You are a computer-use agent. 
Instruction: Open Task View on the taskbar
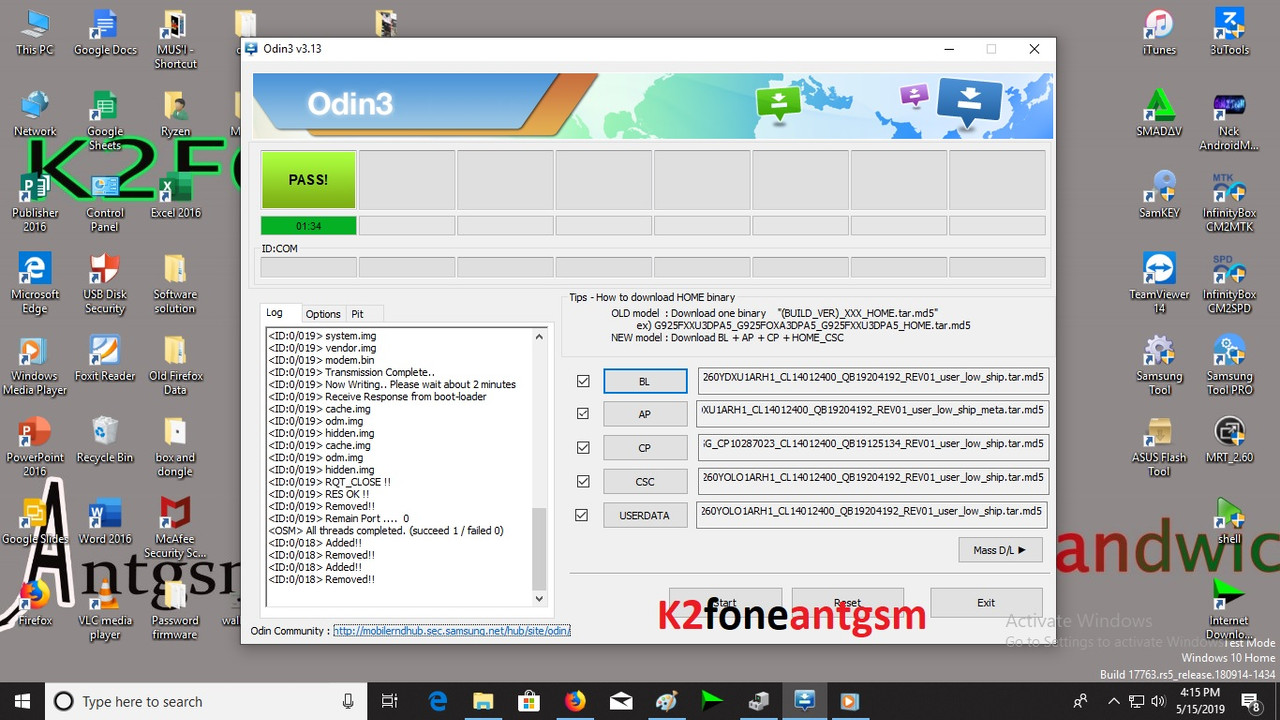point(390,701)
